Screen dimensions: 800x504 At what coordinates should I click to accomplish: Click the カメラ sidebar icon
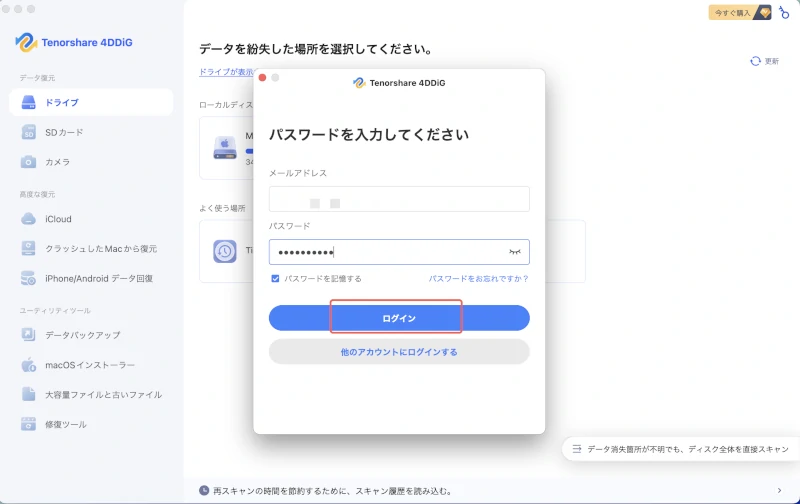pos(29,162)
